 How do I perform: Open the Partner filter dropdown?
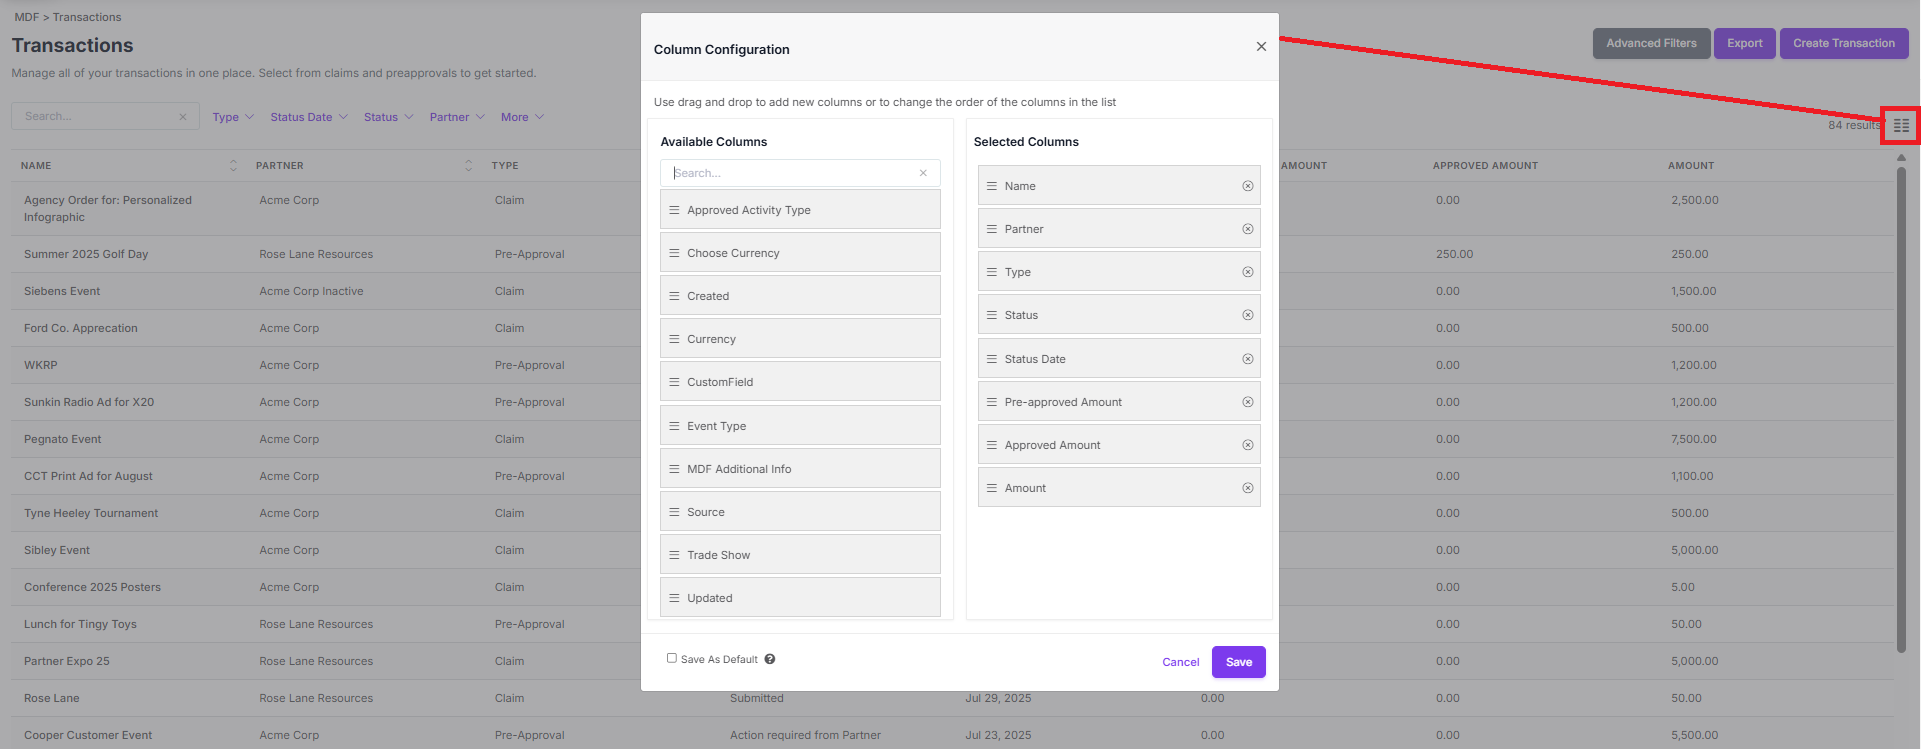457,117
